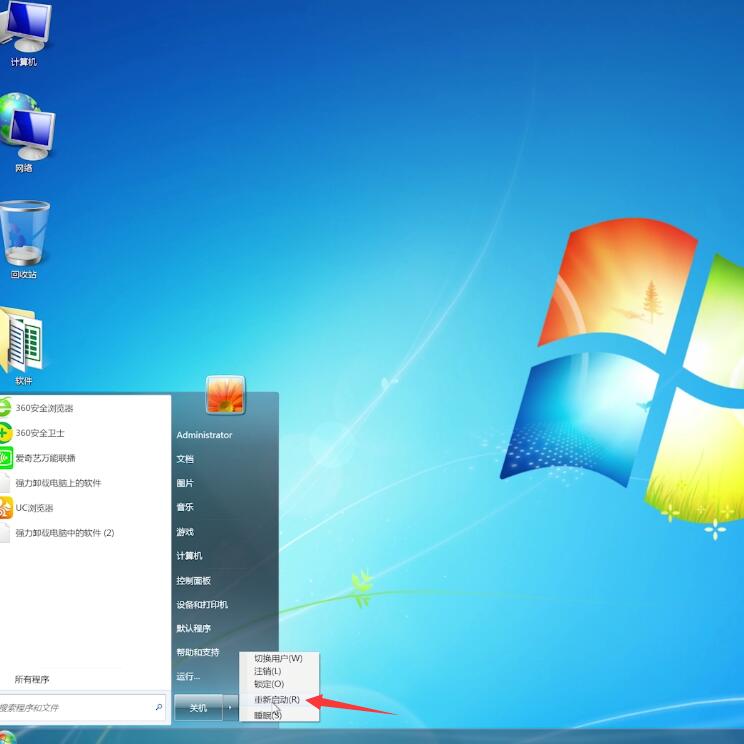Click the 关机 shutdown button
The image size is (744, 744).
coord(198,708)
